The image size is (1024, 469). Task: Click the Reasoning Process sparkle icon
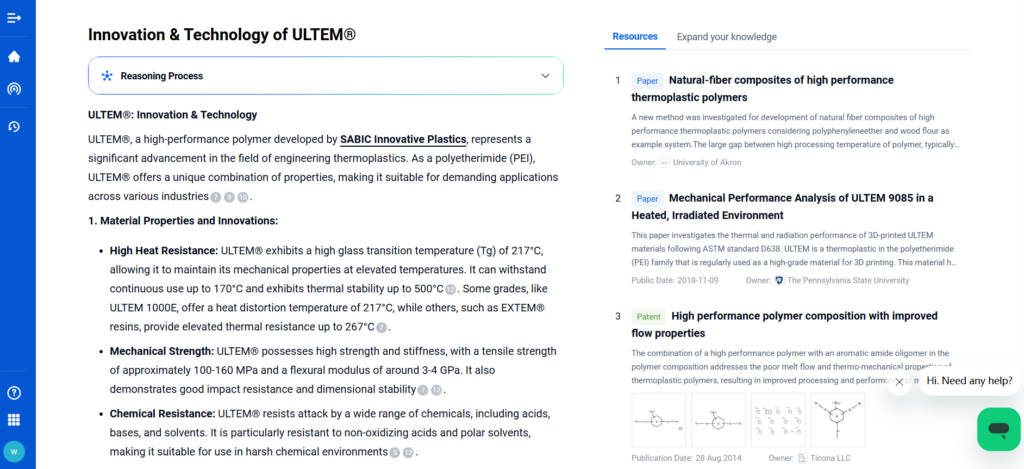click(x=107, y=76)
